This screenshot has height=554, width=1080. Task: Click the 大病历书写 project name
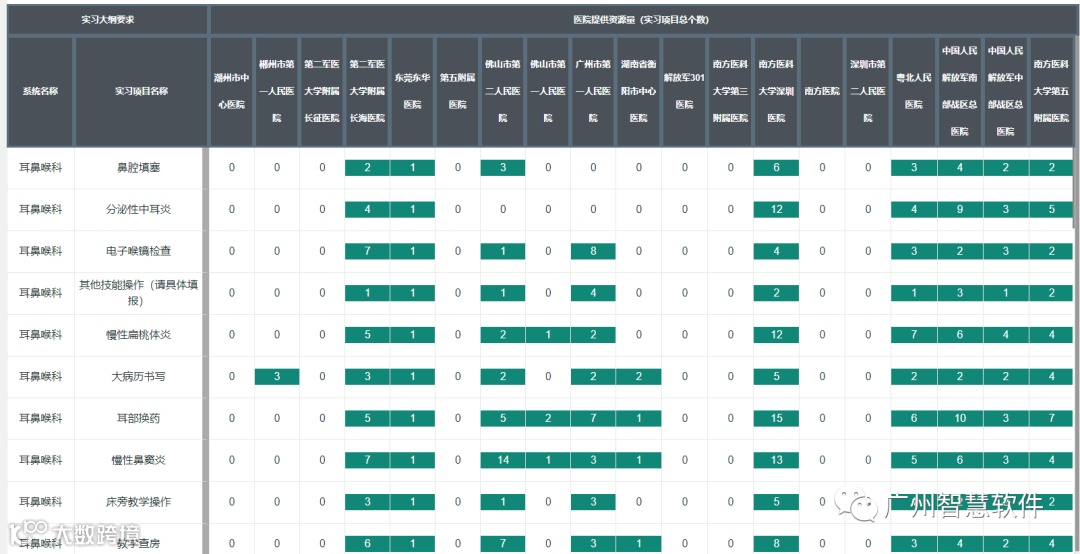(139, 377)
